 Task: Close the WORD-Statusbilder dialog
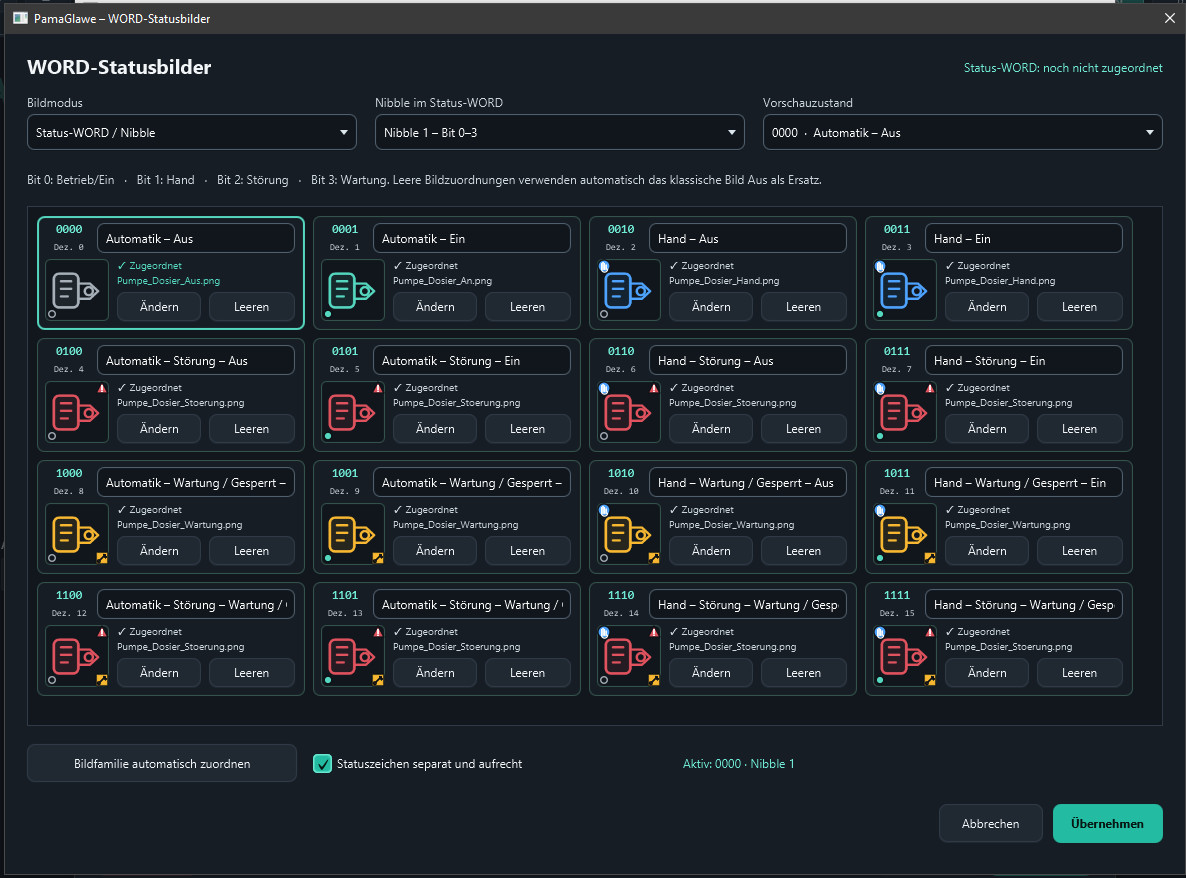[1169, 18]
